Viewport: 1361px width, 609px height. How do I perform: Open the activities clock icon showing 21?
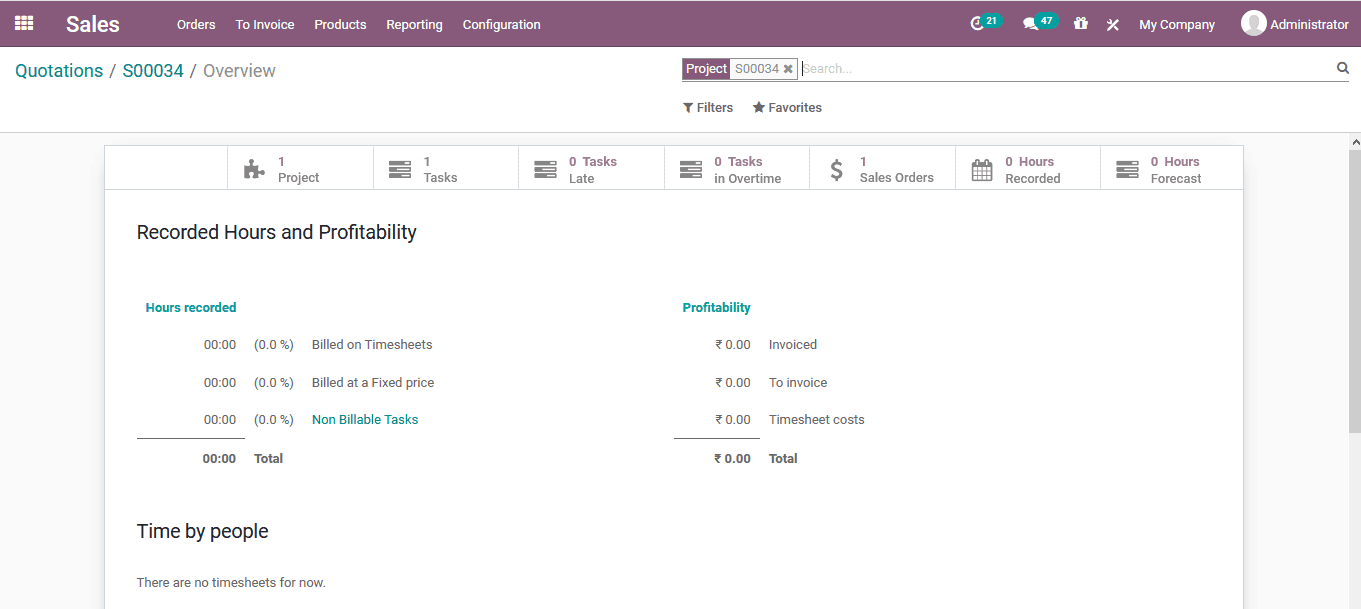point(977,24)
